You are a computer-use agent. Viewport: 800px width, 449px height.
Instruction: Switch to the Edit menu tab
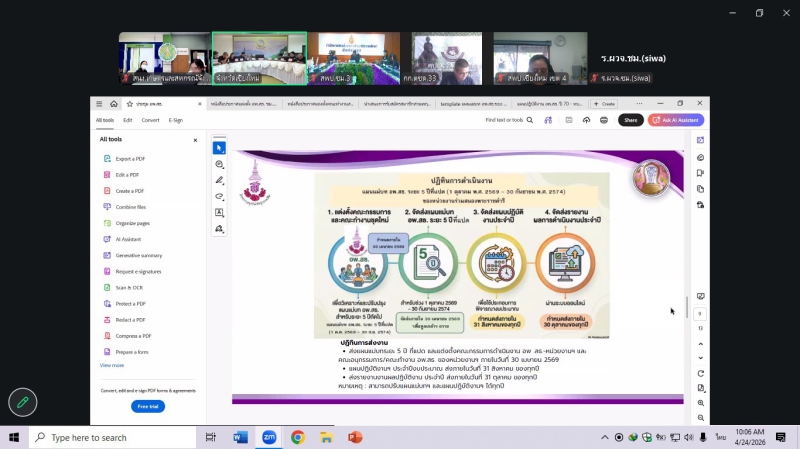tap(127, 120)
